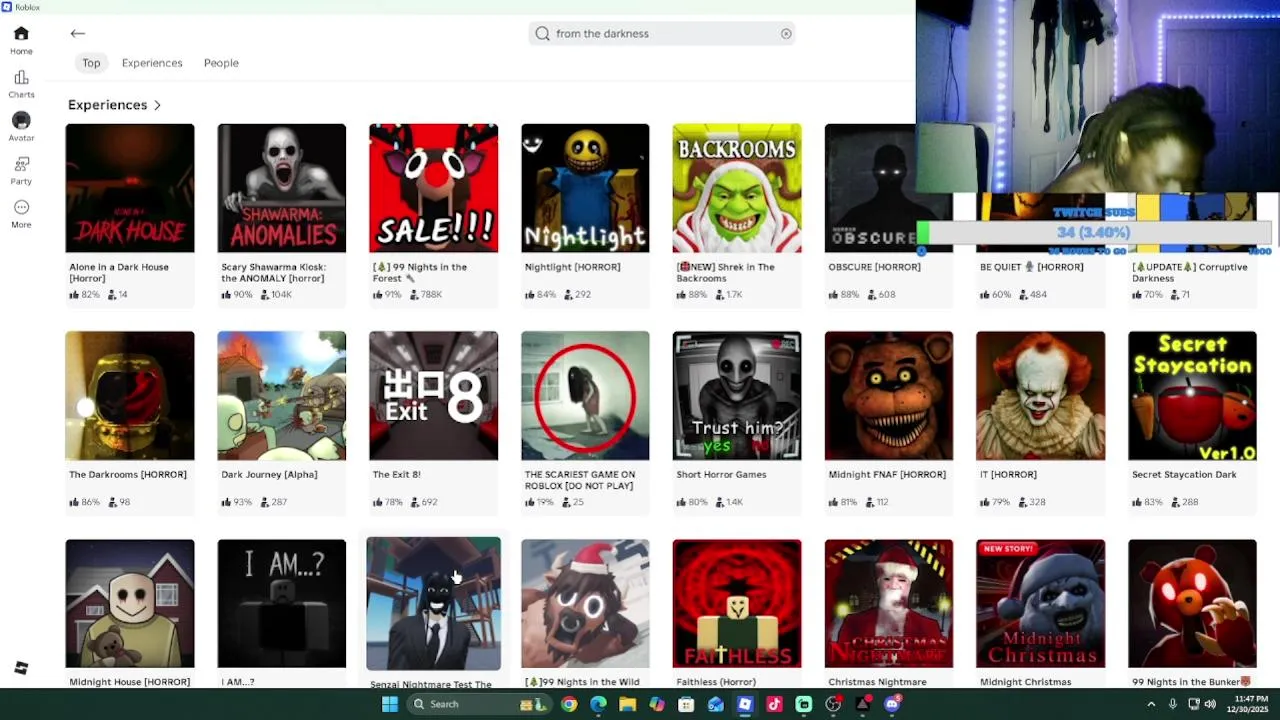Open Google Chrome from taskbar
Image resolution: width=1280 pixels, height=720 pixels.
click(569, 704)
